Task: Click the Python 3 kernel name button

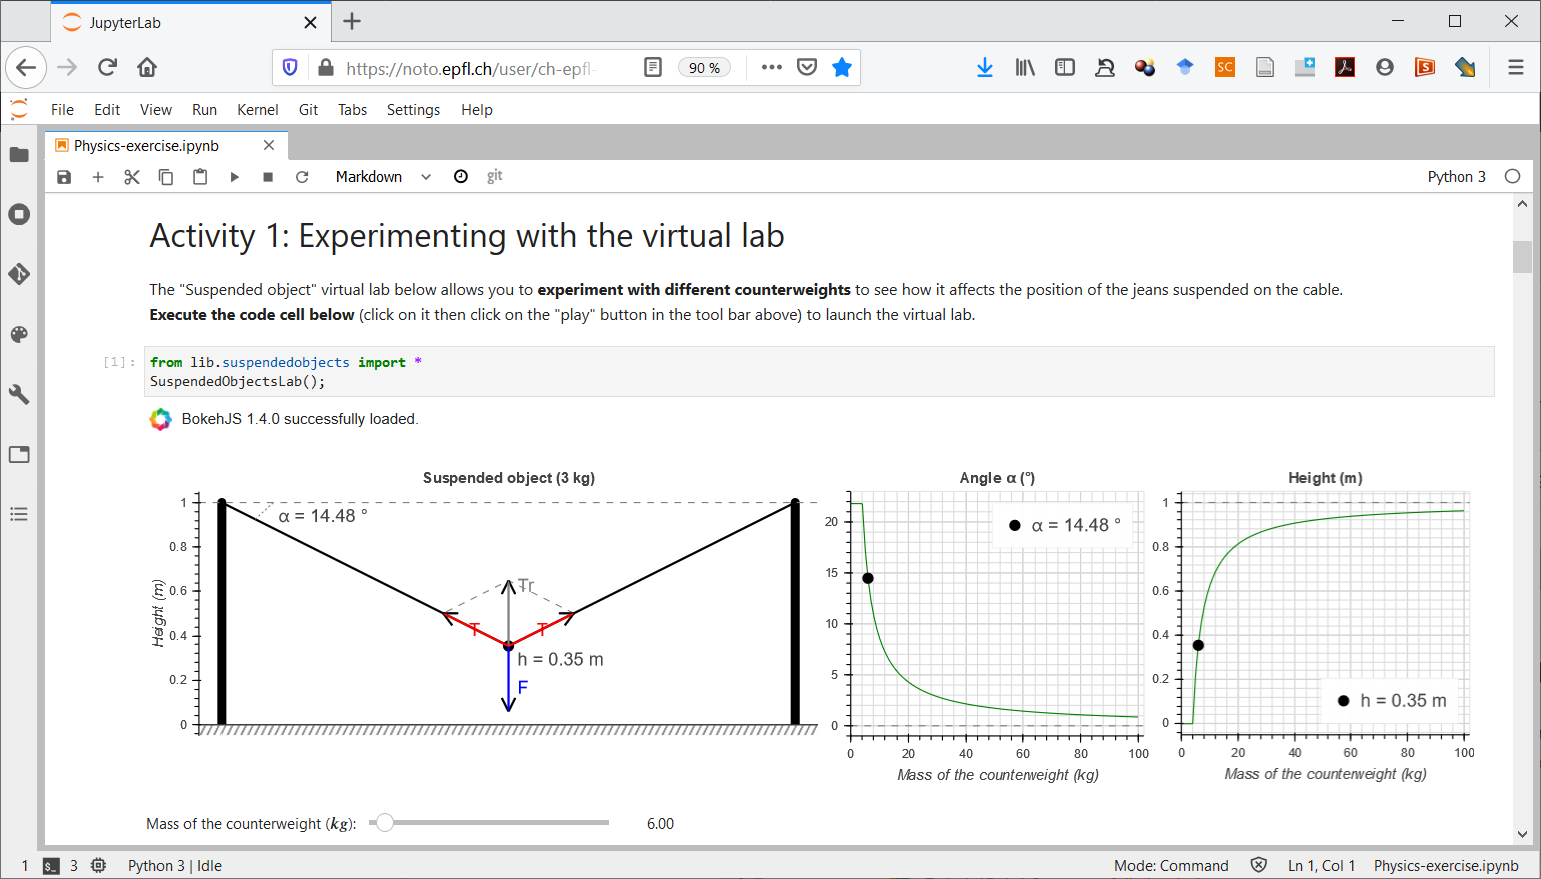Action: click(1456, 177)
